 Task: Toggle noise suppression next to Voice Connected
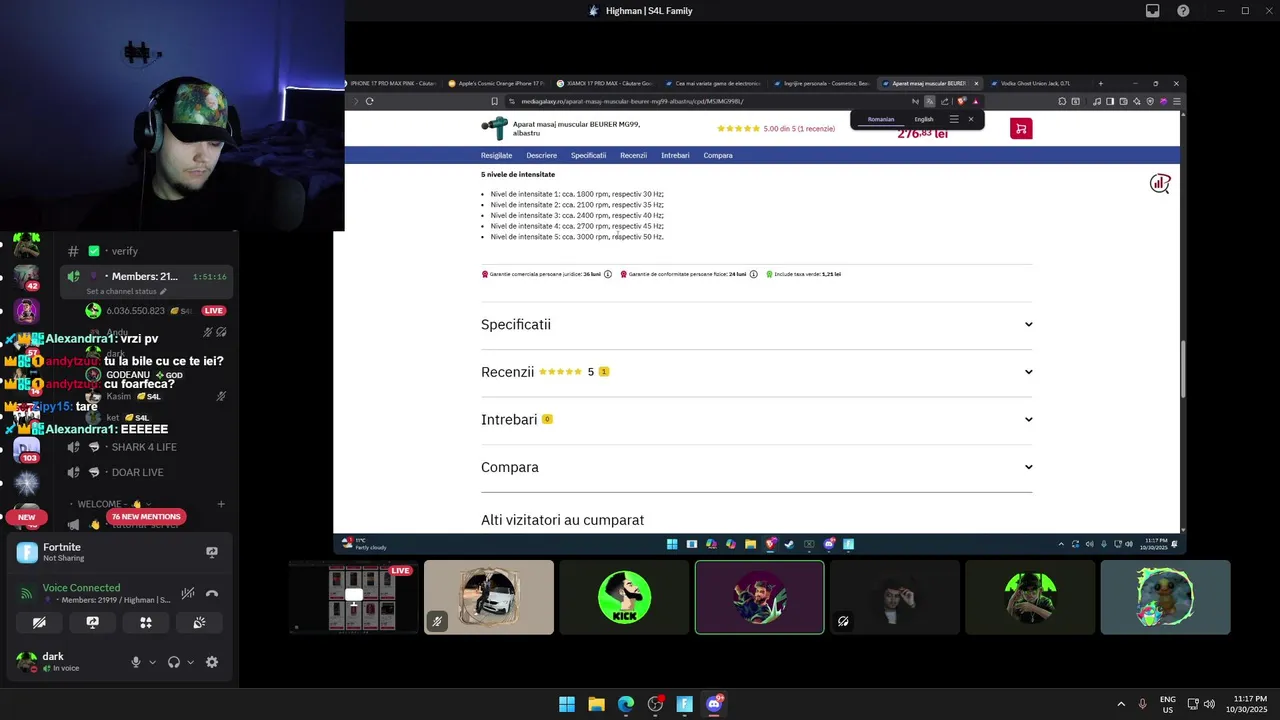point(187,593)
